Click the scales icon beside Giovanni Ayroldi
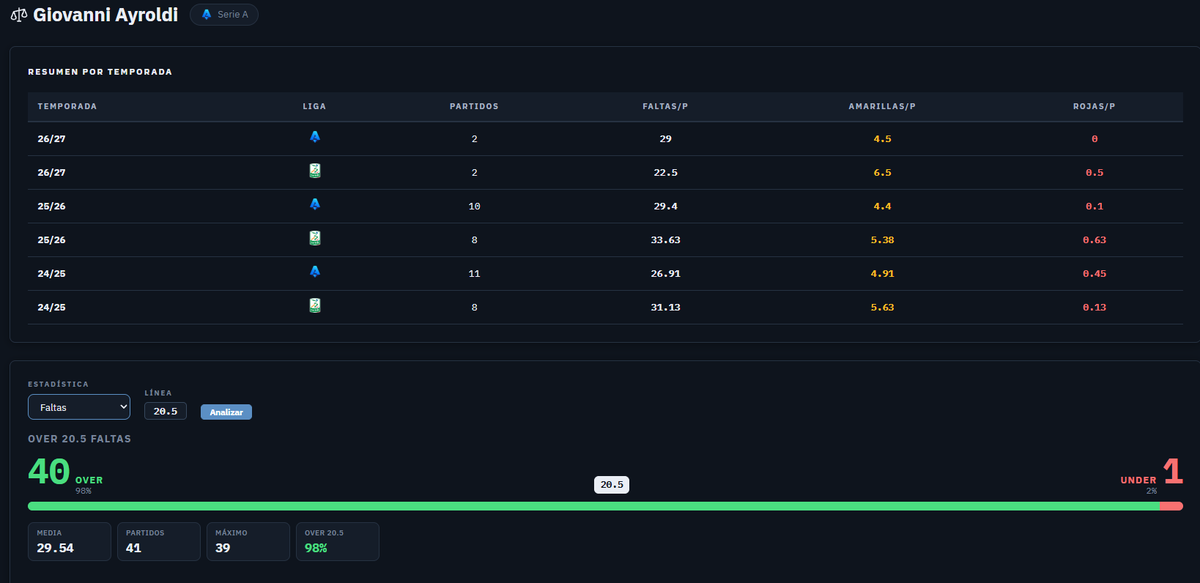Image resolution: width=1200 pixels, height=583 pixels. point(18,16)
